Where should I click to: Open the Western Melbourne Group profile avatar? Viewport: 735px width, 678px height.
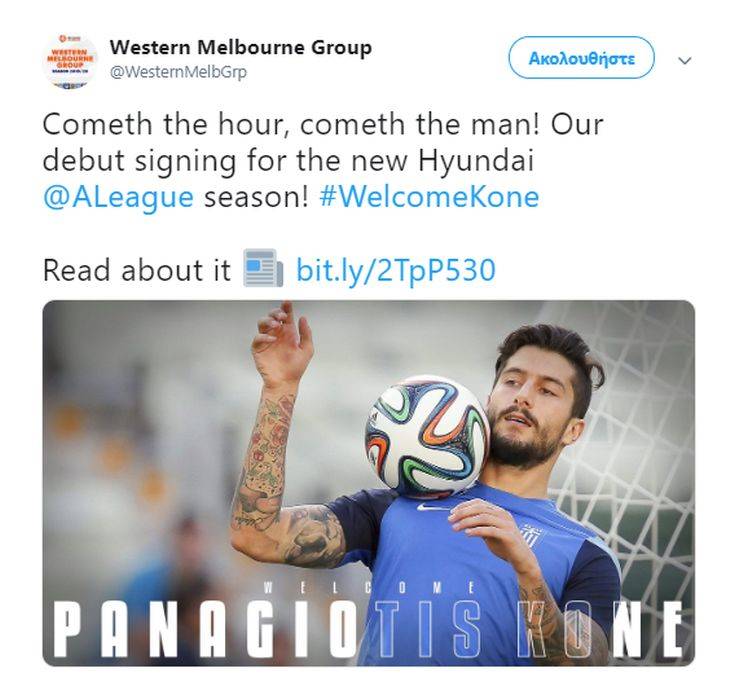pos(70,61)
